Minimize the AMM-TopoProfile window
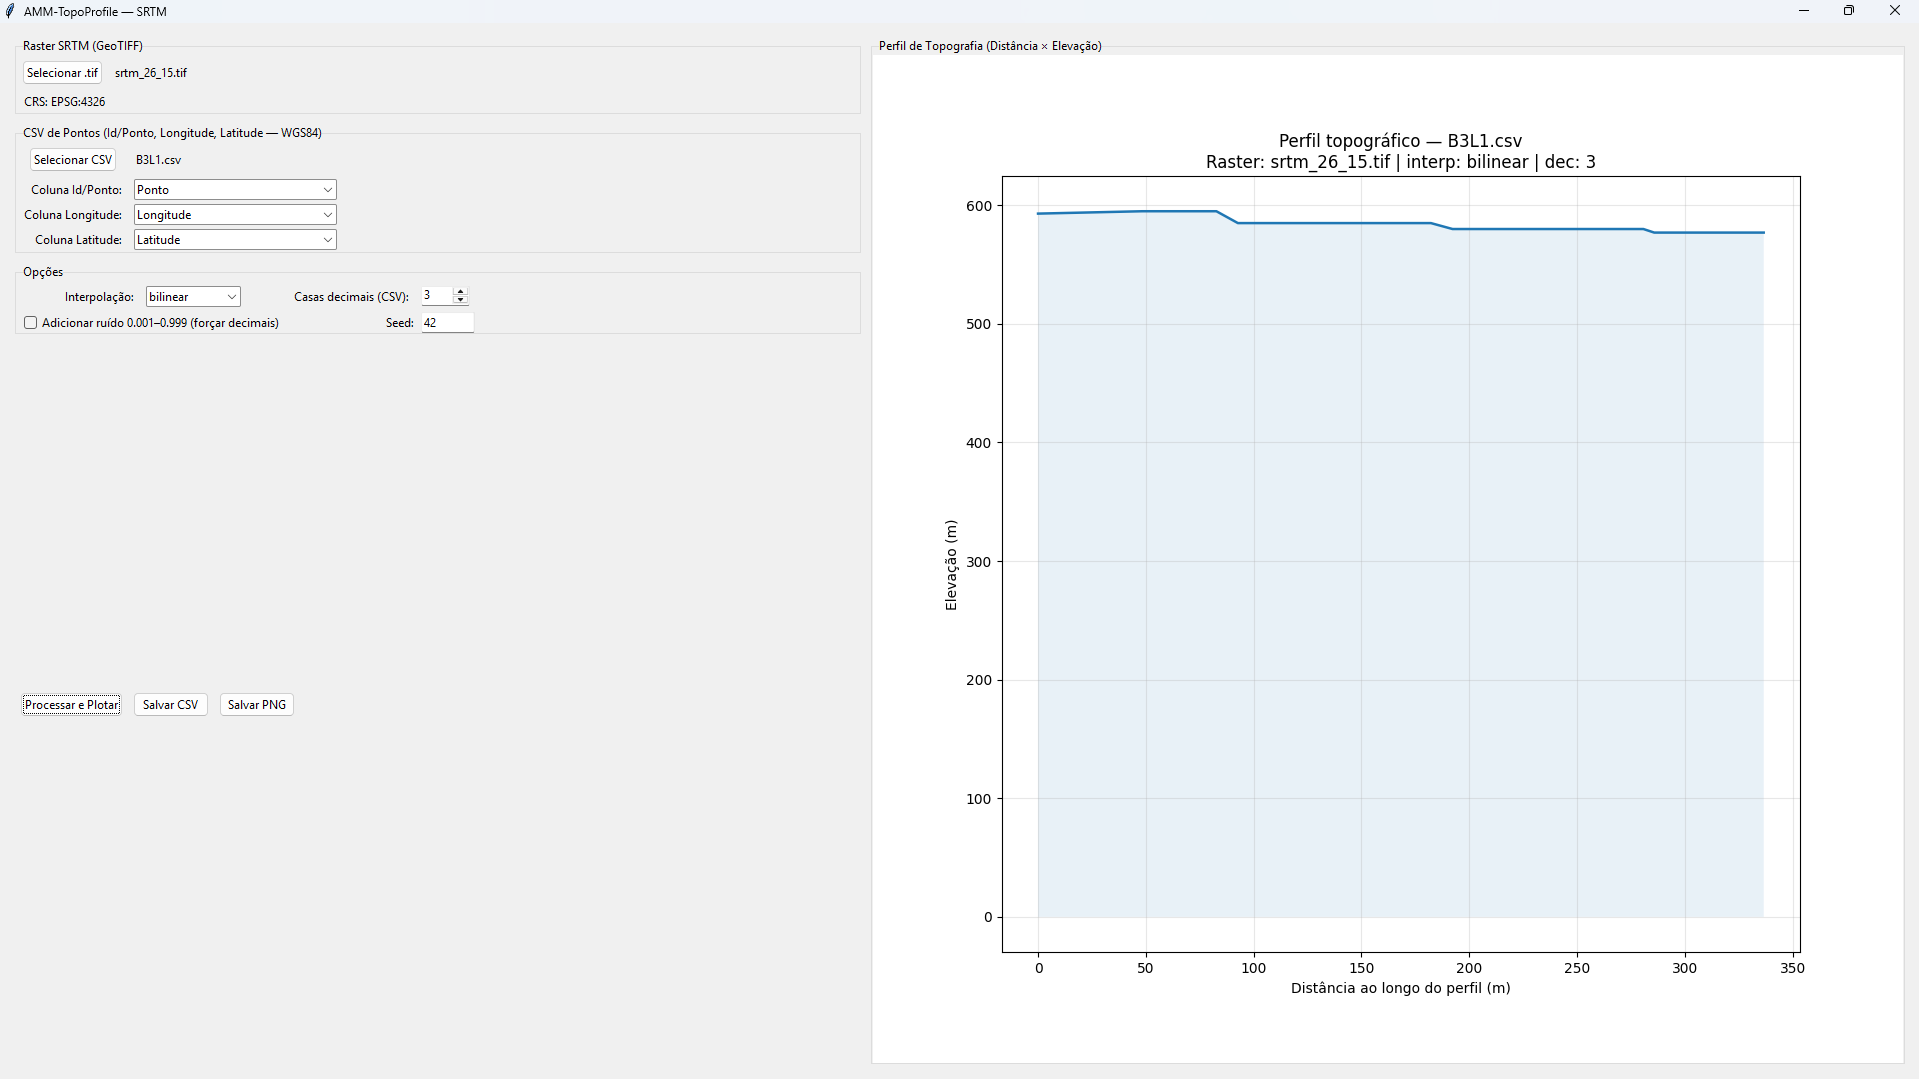 point(1804,11)
